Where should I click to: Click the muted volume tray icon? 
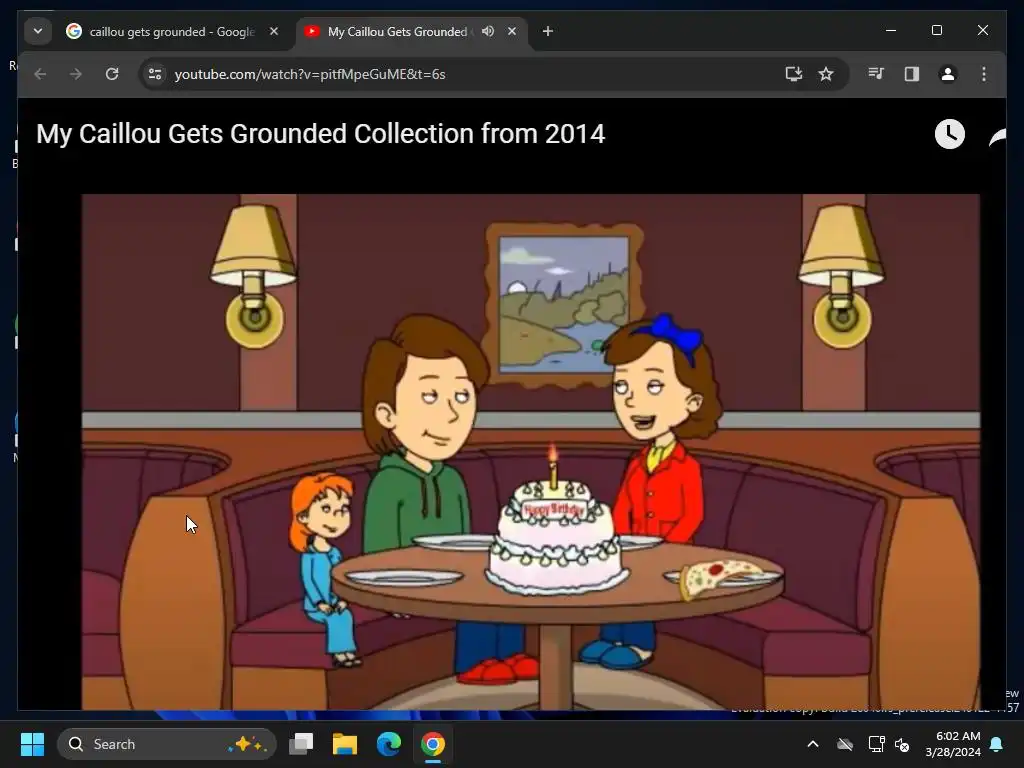click(x=903, y=744)
